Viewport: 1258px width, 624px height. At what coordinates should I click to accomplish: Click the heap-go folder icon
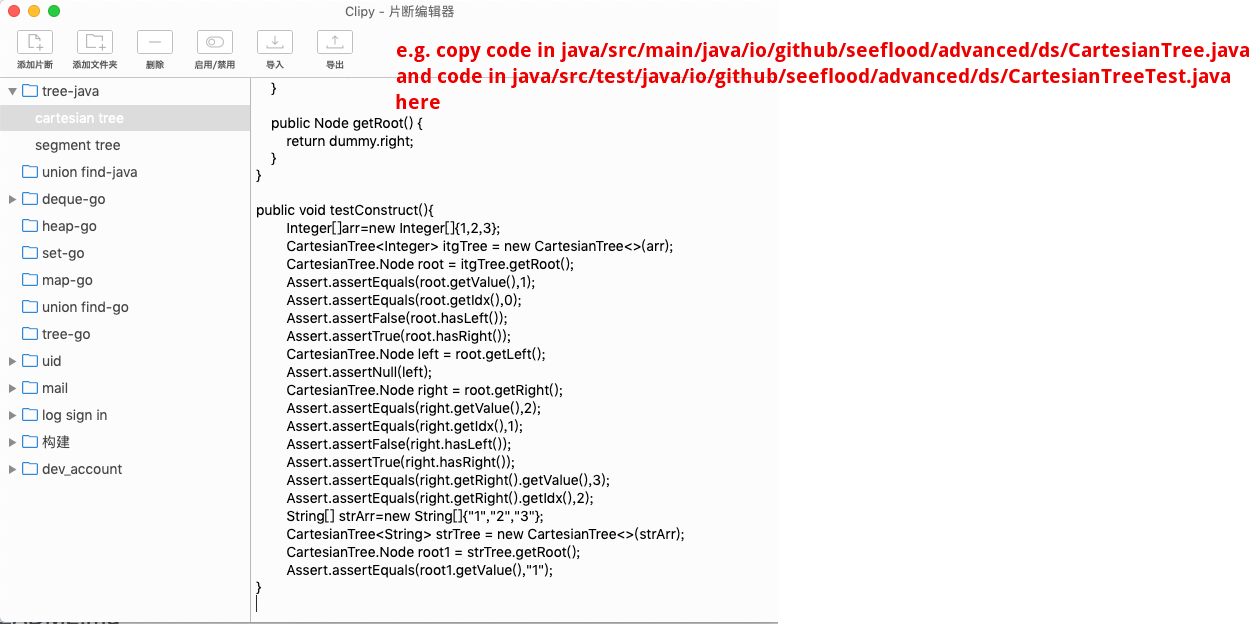pos(29,226)
